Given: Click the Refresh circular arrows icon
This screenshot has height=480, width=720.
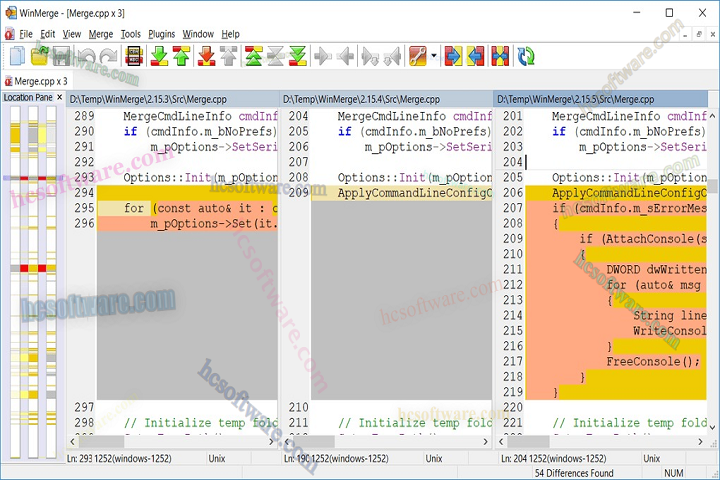Looking at the screenshot, I should click(526, 56).
